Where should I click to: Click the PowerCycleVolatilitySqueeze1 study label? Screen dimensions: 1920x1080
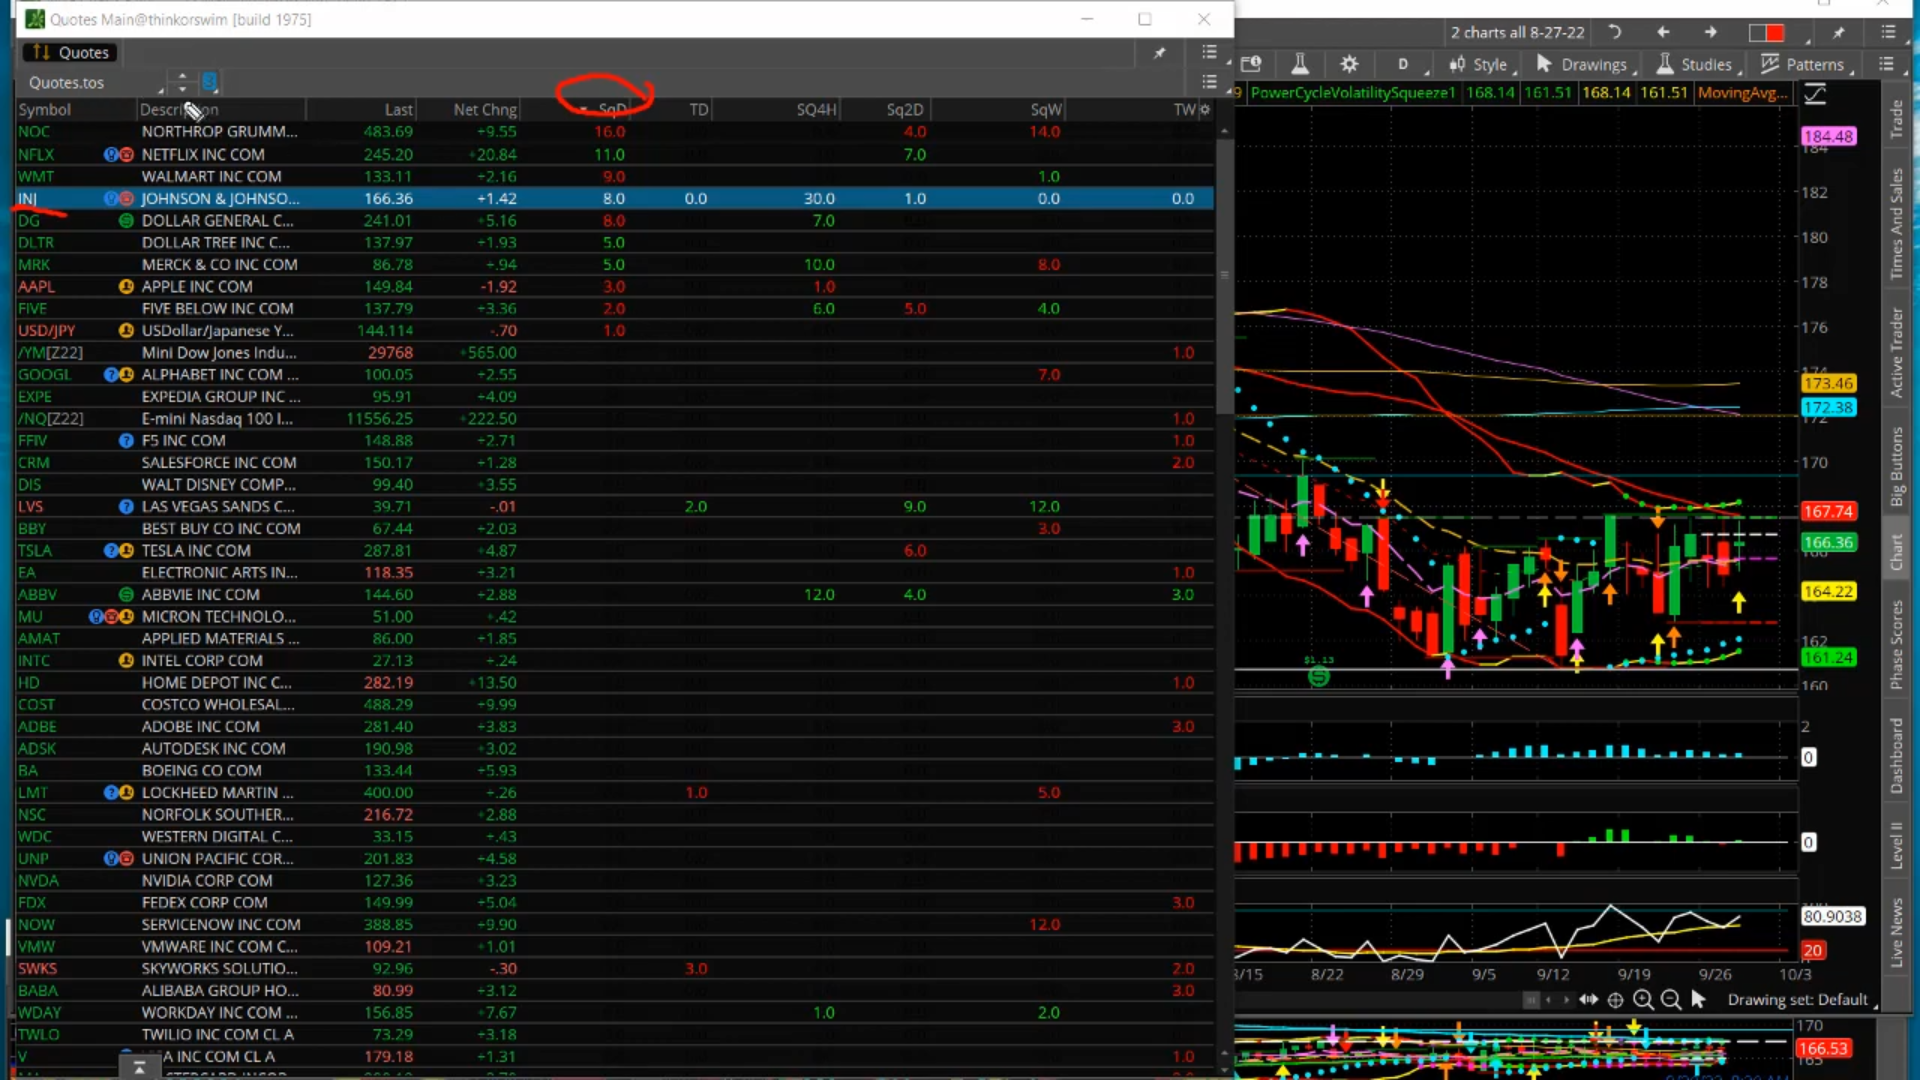pos(1352,93)
